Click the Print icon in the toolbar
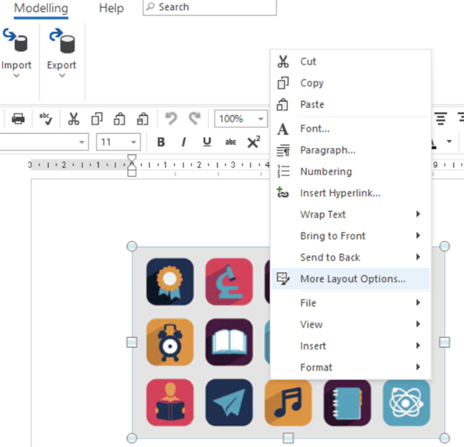 pos(18,119)
